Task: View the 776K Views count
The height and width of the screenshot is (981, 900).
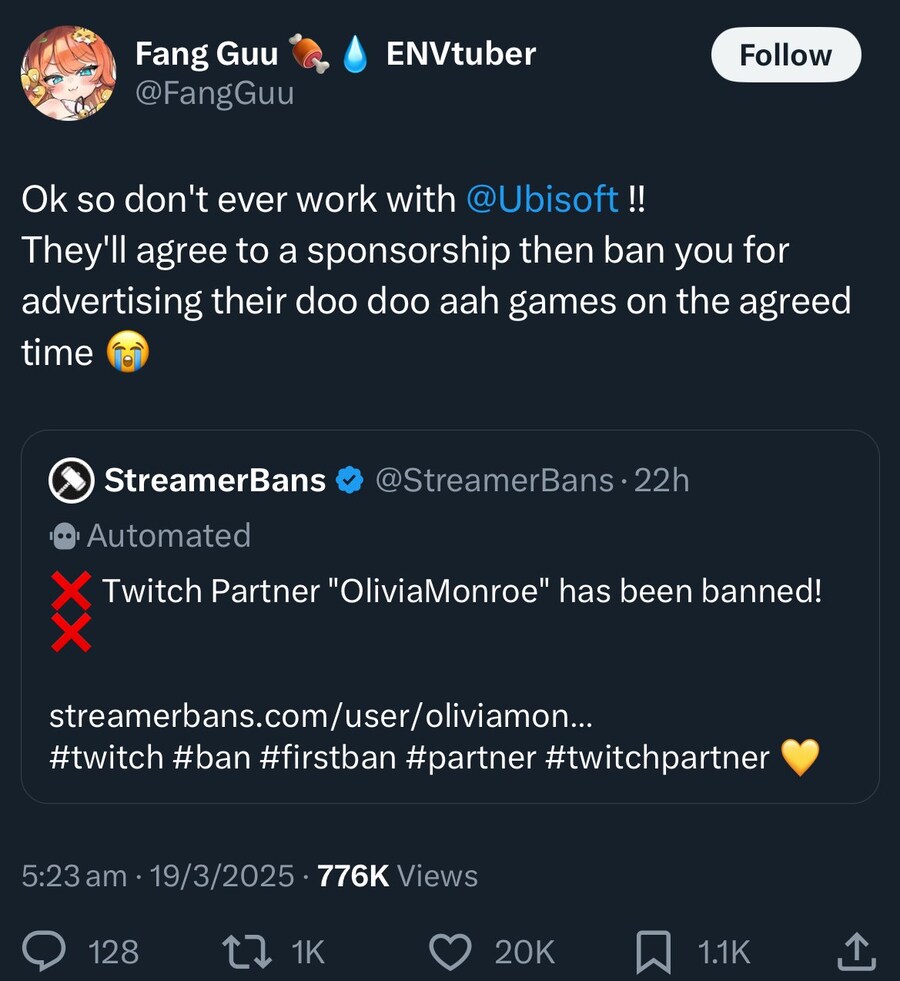Action: point(397,876)
